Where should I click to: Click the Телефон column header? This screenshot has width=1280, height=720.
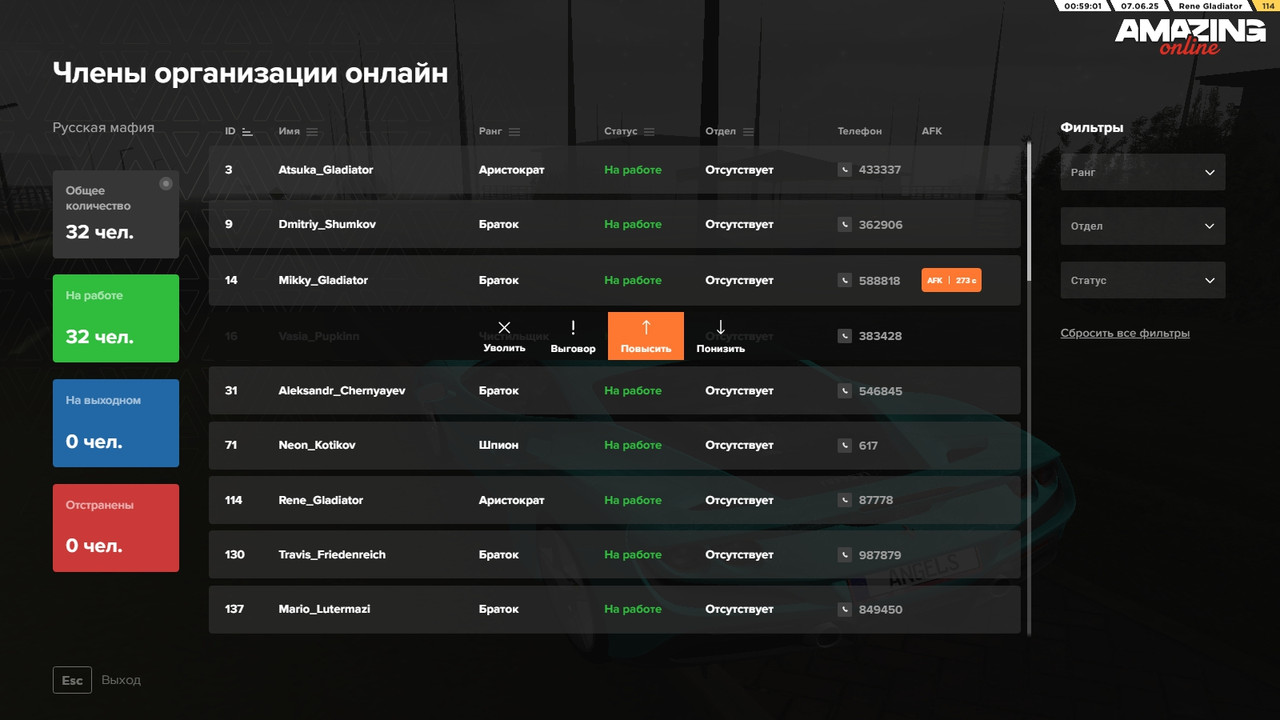860,132
